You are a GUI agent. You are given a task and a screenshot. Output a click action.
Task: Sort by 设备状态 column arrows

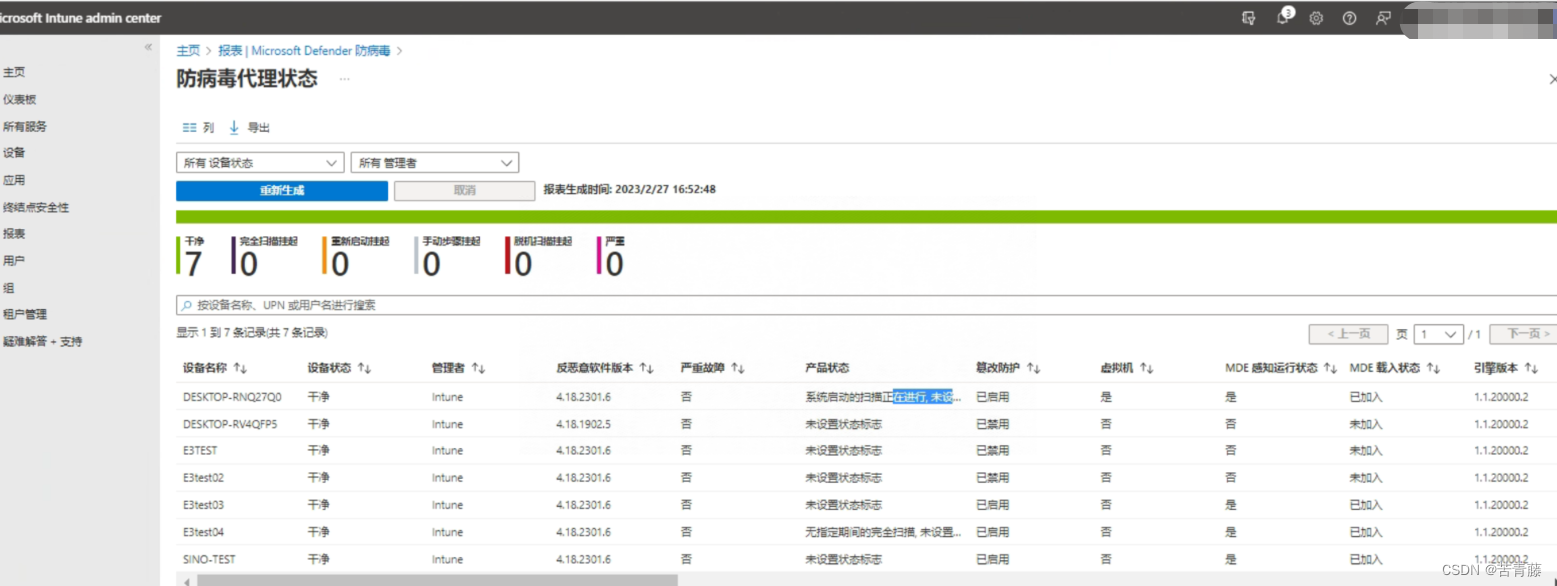coord(364,369)
